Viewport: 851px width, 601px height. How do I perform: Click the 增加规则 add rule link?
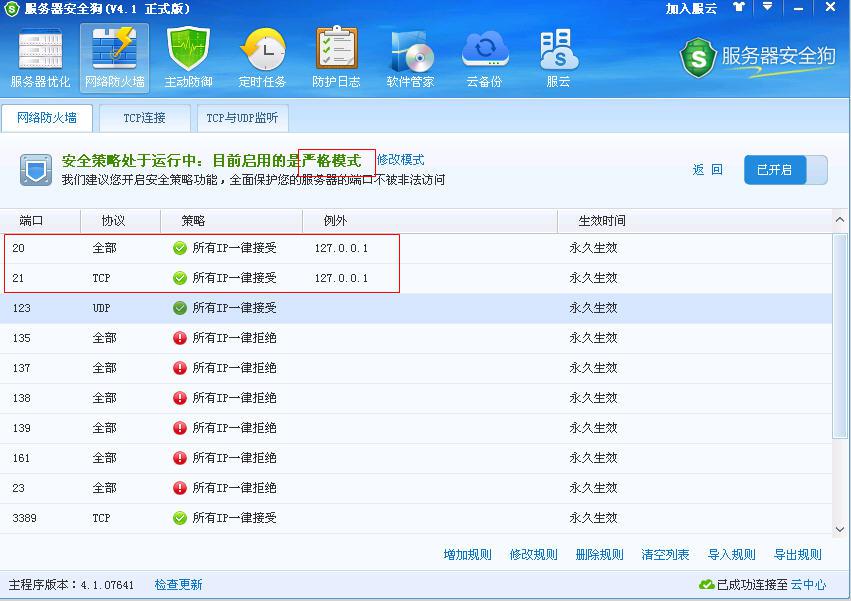click(468, 554)
